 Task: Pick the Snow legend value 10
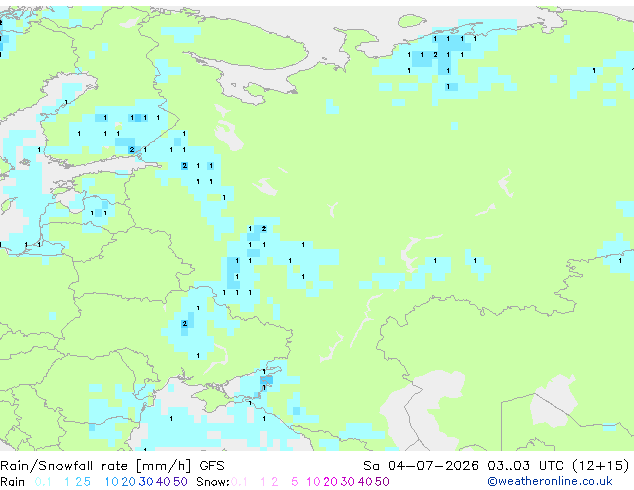click(313, 482)
